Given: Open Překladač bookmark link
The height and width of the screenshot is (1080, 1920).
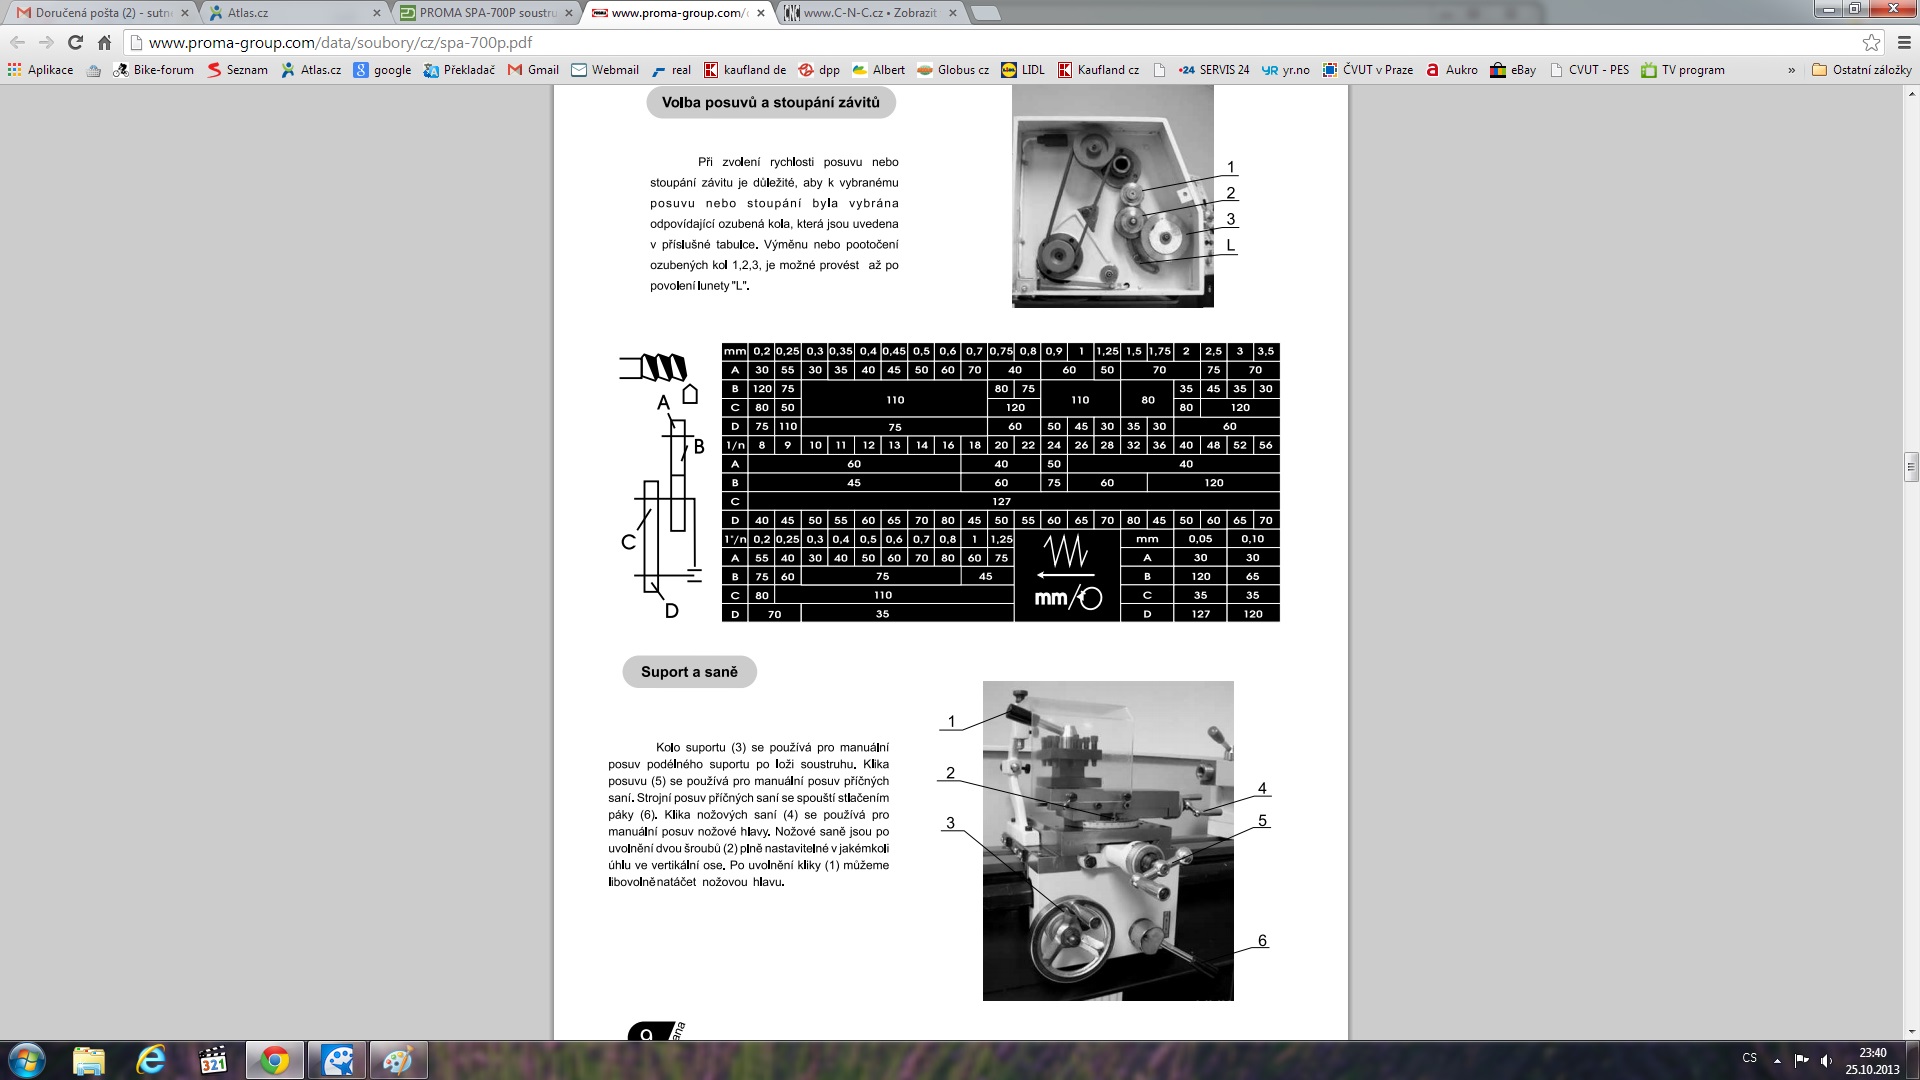Looking at the screenshot, I should pyautogui.click(x=459, y=70).
